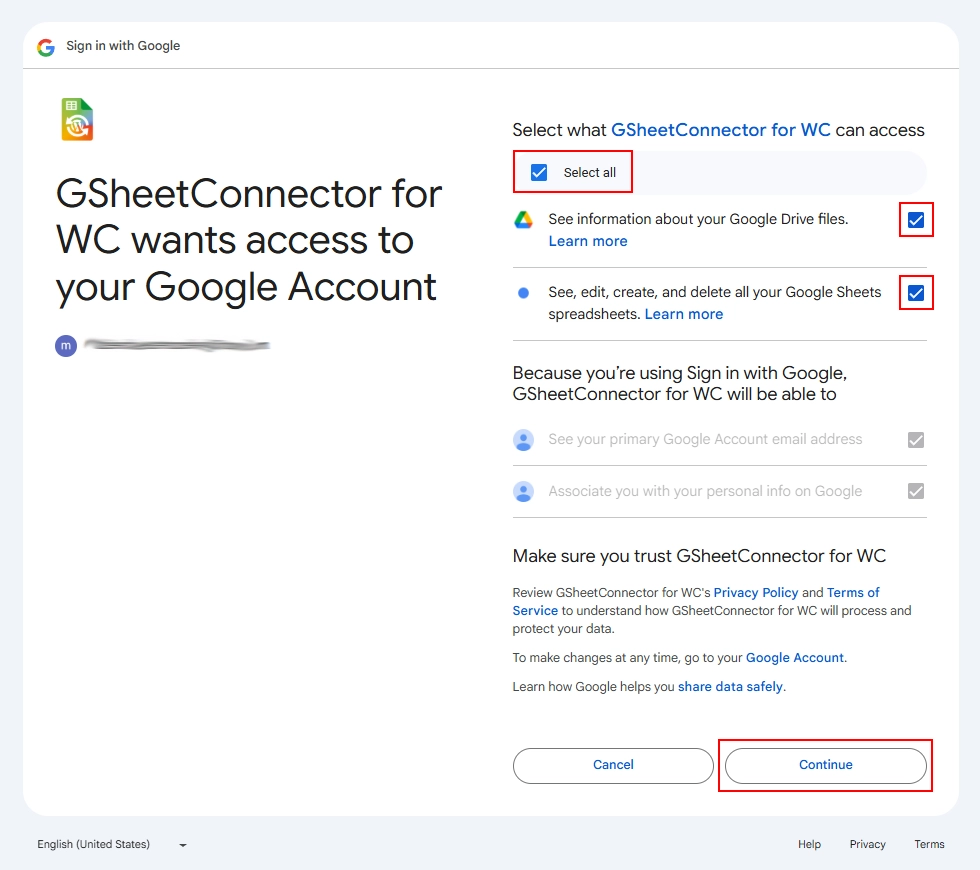The image size is (980, 870).
Task: Click Learn more under Google Drive files
Action: tap(588, 240)
